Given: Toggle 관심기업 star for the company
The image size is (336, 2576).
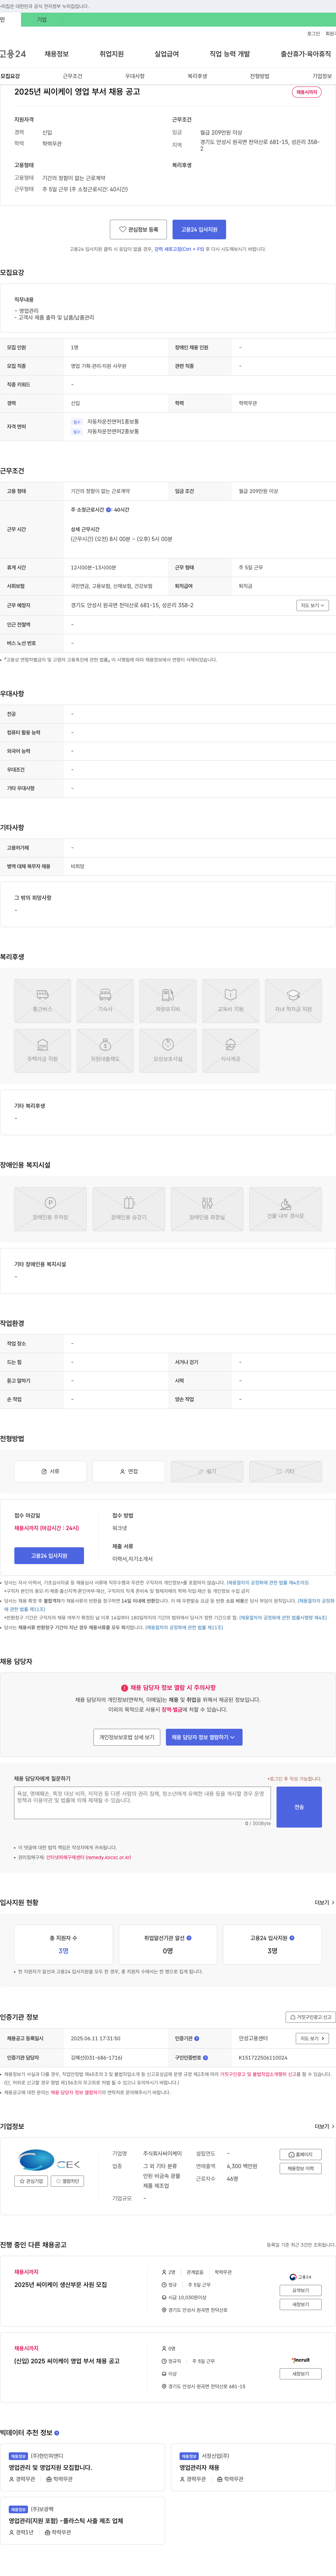Looking at the screenshot, I should click(x=32, y=2181).
